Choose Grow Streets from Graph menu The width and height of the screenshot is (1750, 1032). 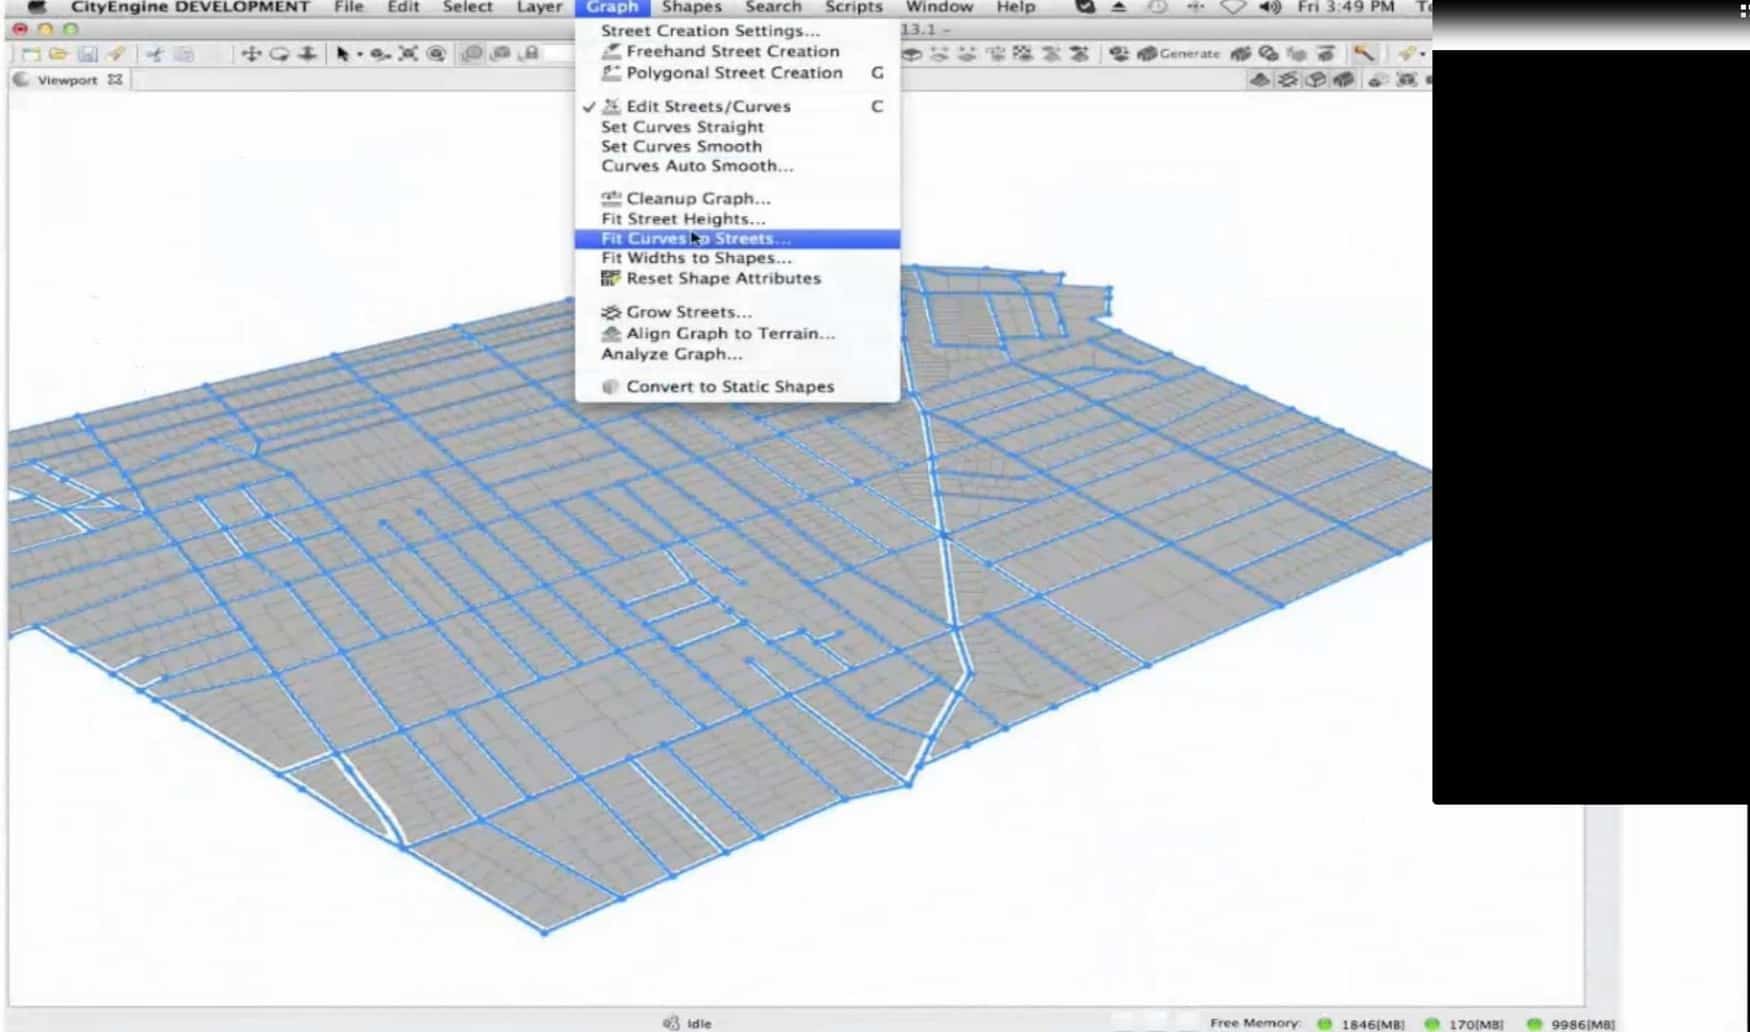point(688,312)
